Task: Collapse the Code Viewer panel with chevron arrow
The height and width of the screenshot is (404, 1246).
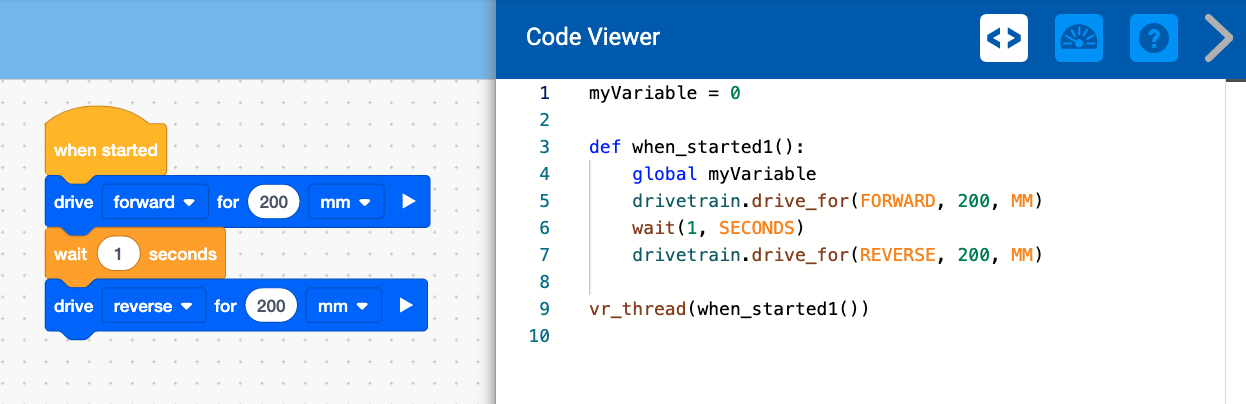Action: coord(1219,38)
